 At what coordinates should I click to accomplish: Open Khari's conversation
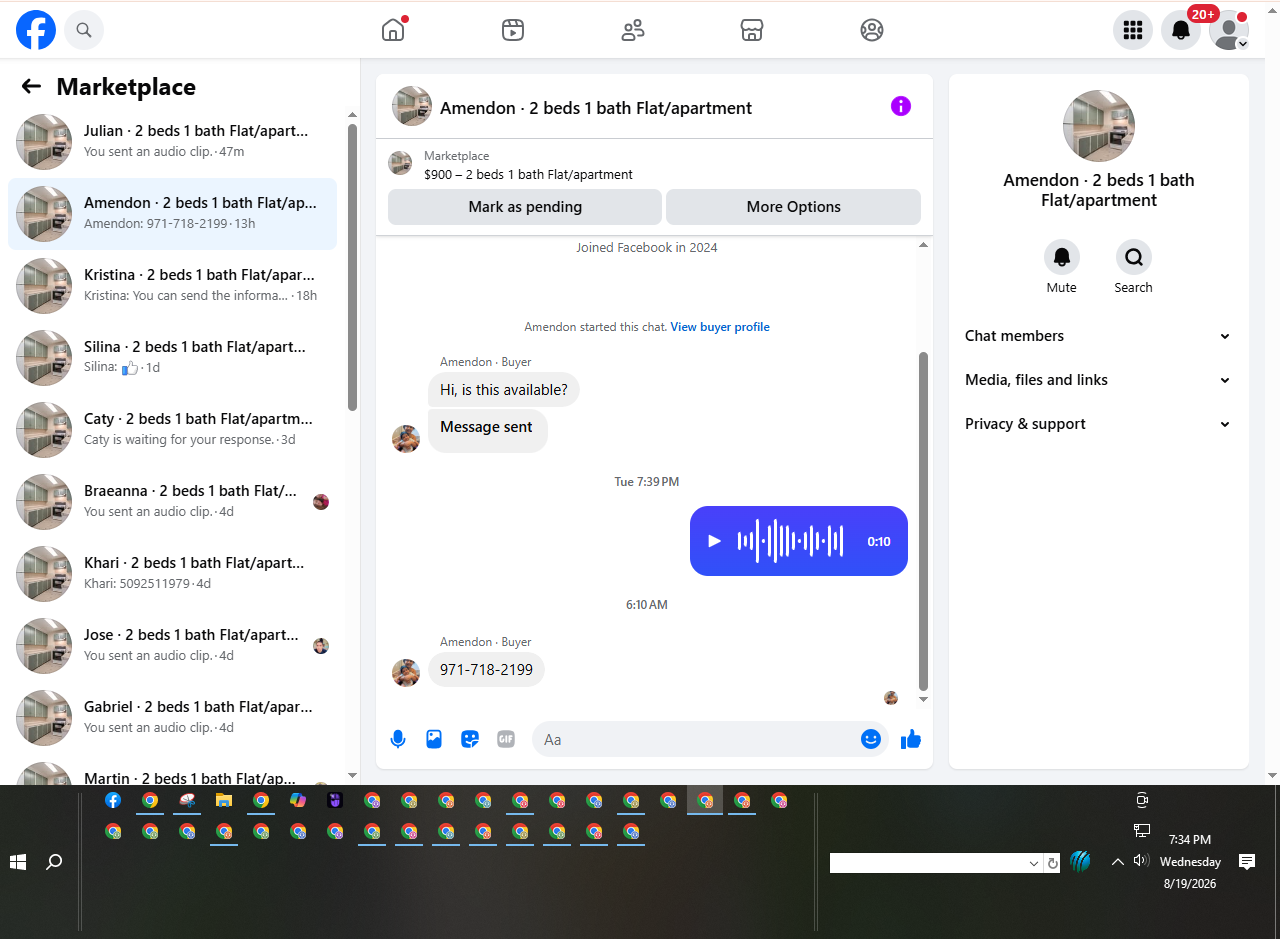click(x=172, y=574)
